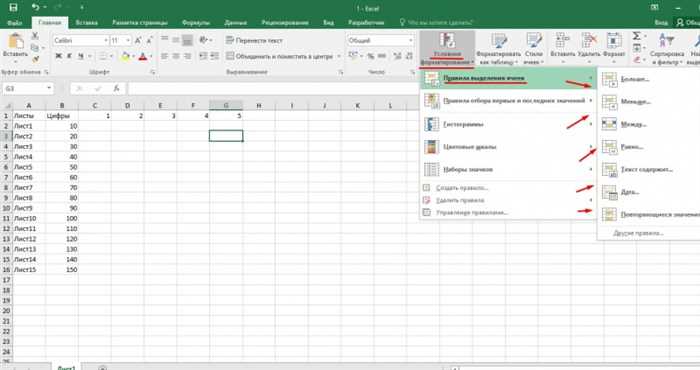Switch to the Вставка tab
This screenshot has height=370, width=700.
pos(87,23)
